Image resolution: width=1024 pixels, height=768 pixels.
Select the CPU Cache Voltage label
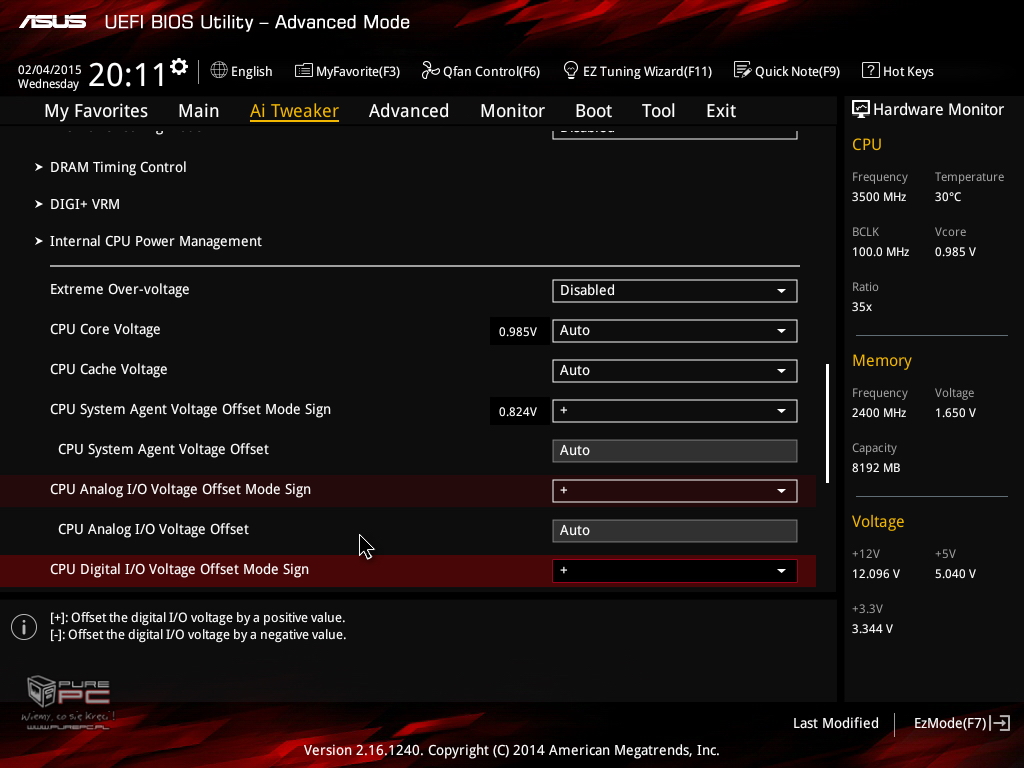click(x=108, y=369)
